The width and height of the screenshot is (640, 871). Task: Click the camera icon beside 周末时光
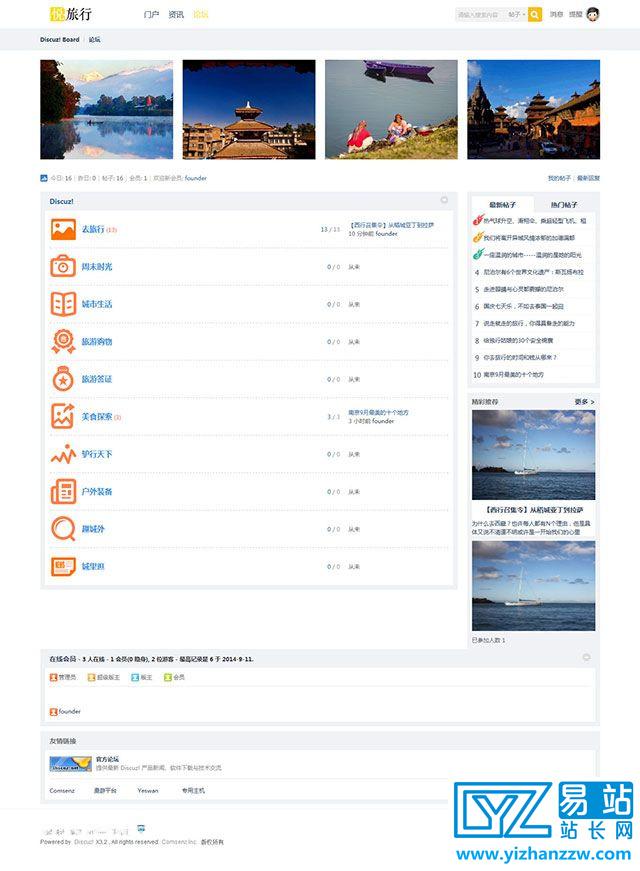click(63, 267)
